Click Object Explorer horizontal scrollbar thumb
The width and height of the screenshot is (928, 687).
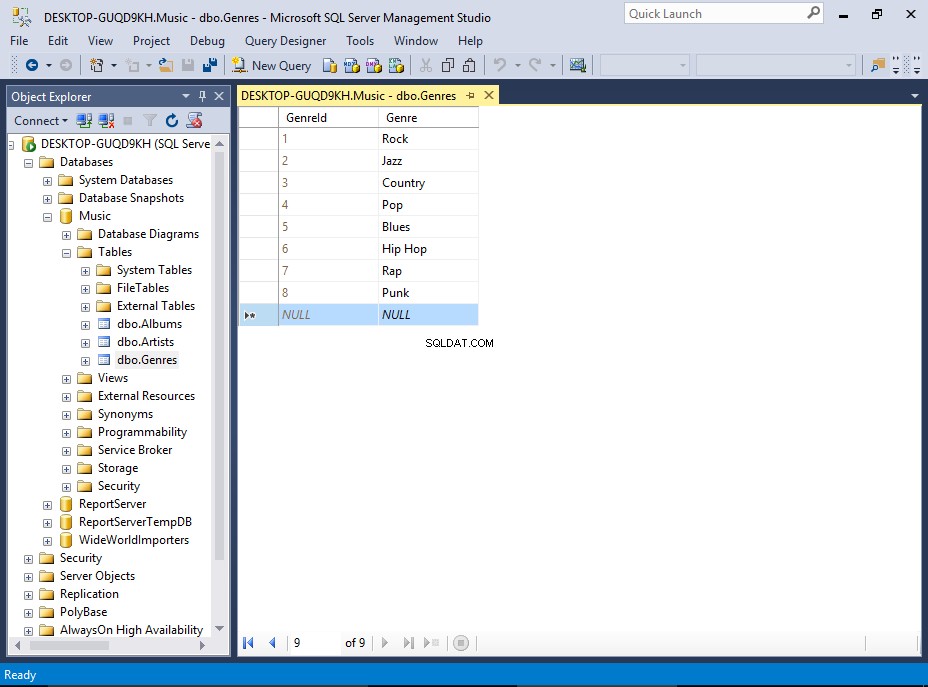[69, 646]
